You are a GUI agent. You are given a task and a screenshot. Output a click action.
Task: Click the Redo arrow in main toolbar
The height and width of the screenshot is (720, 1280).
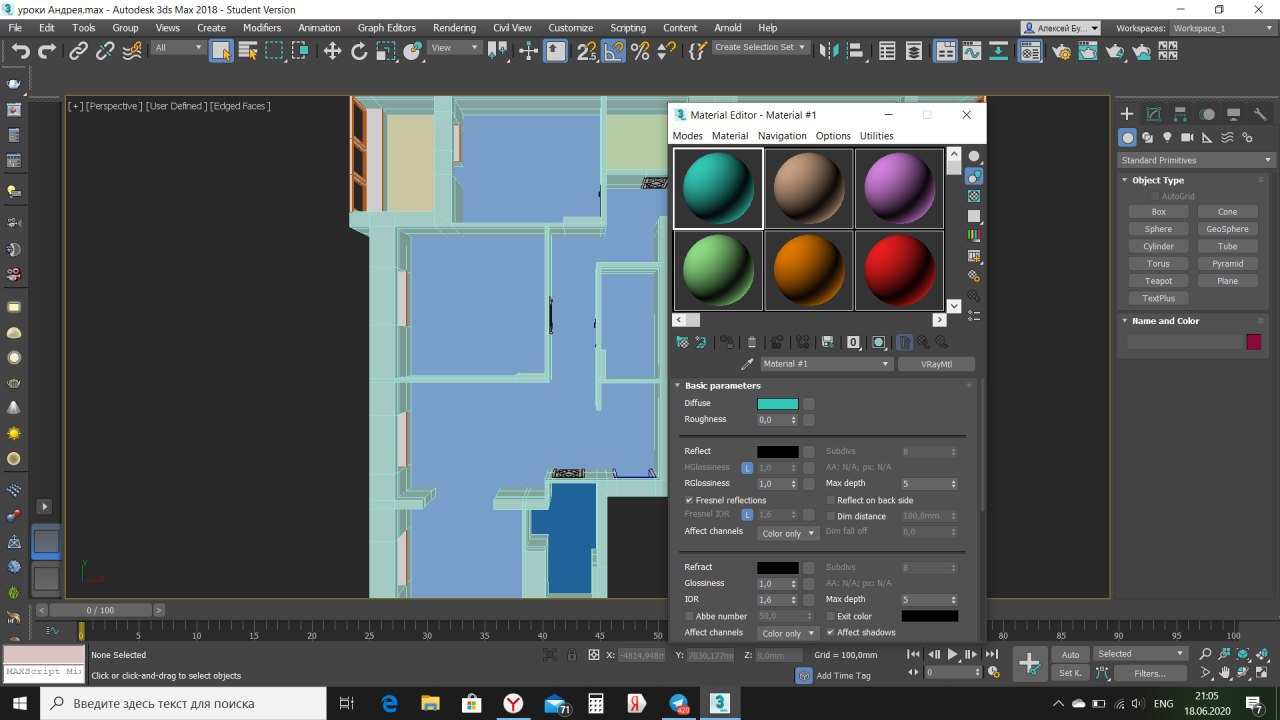point(47,50)
